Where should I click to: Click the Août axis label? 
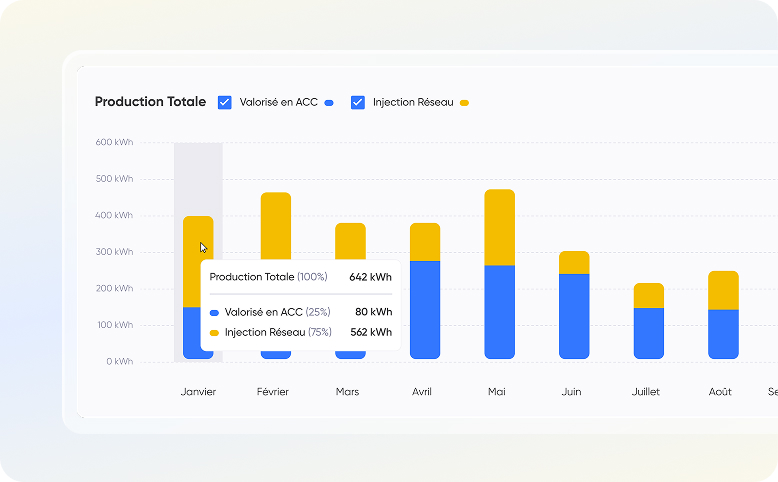[720, 392]
